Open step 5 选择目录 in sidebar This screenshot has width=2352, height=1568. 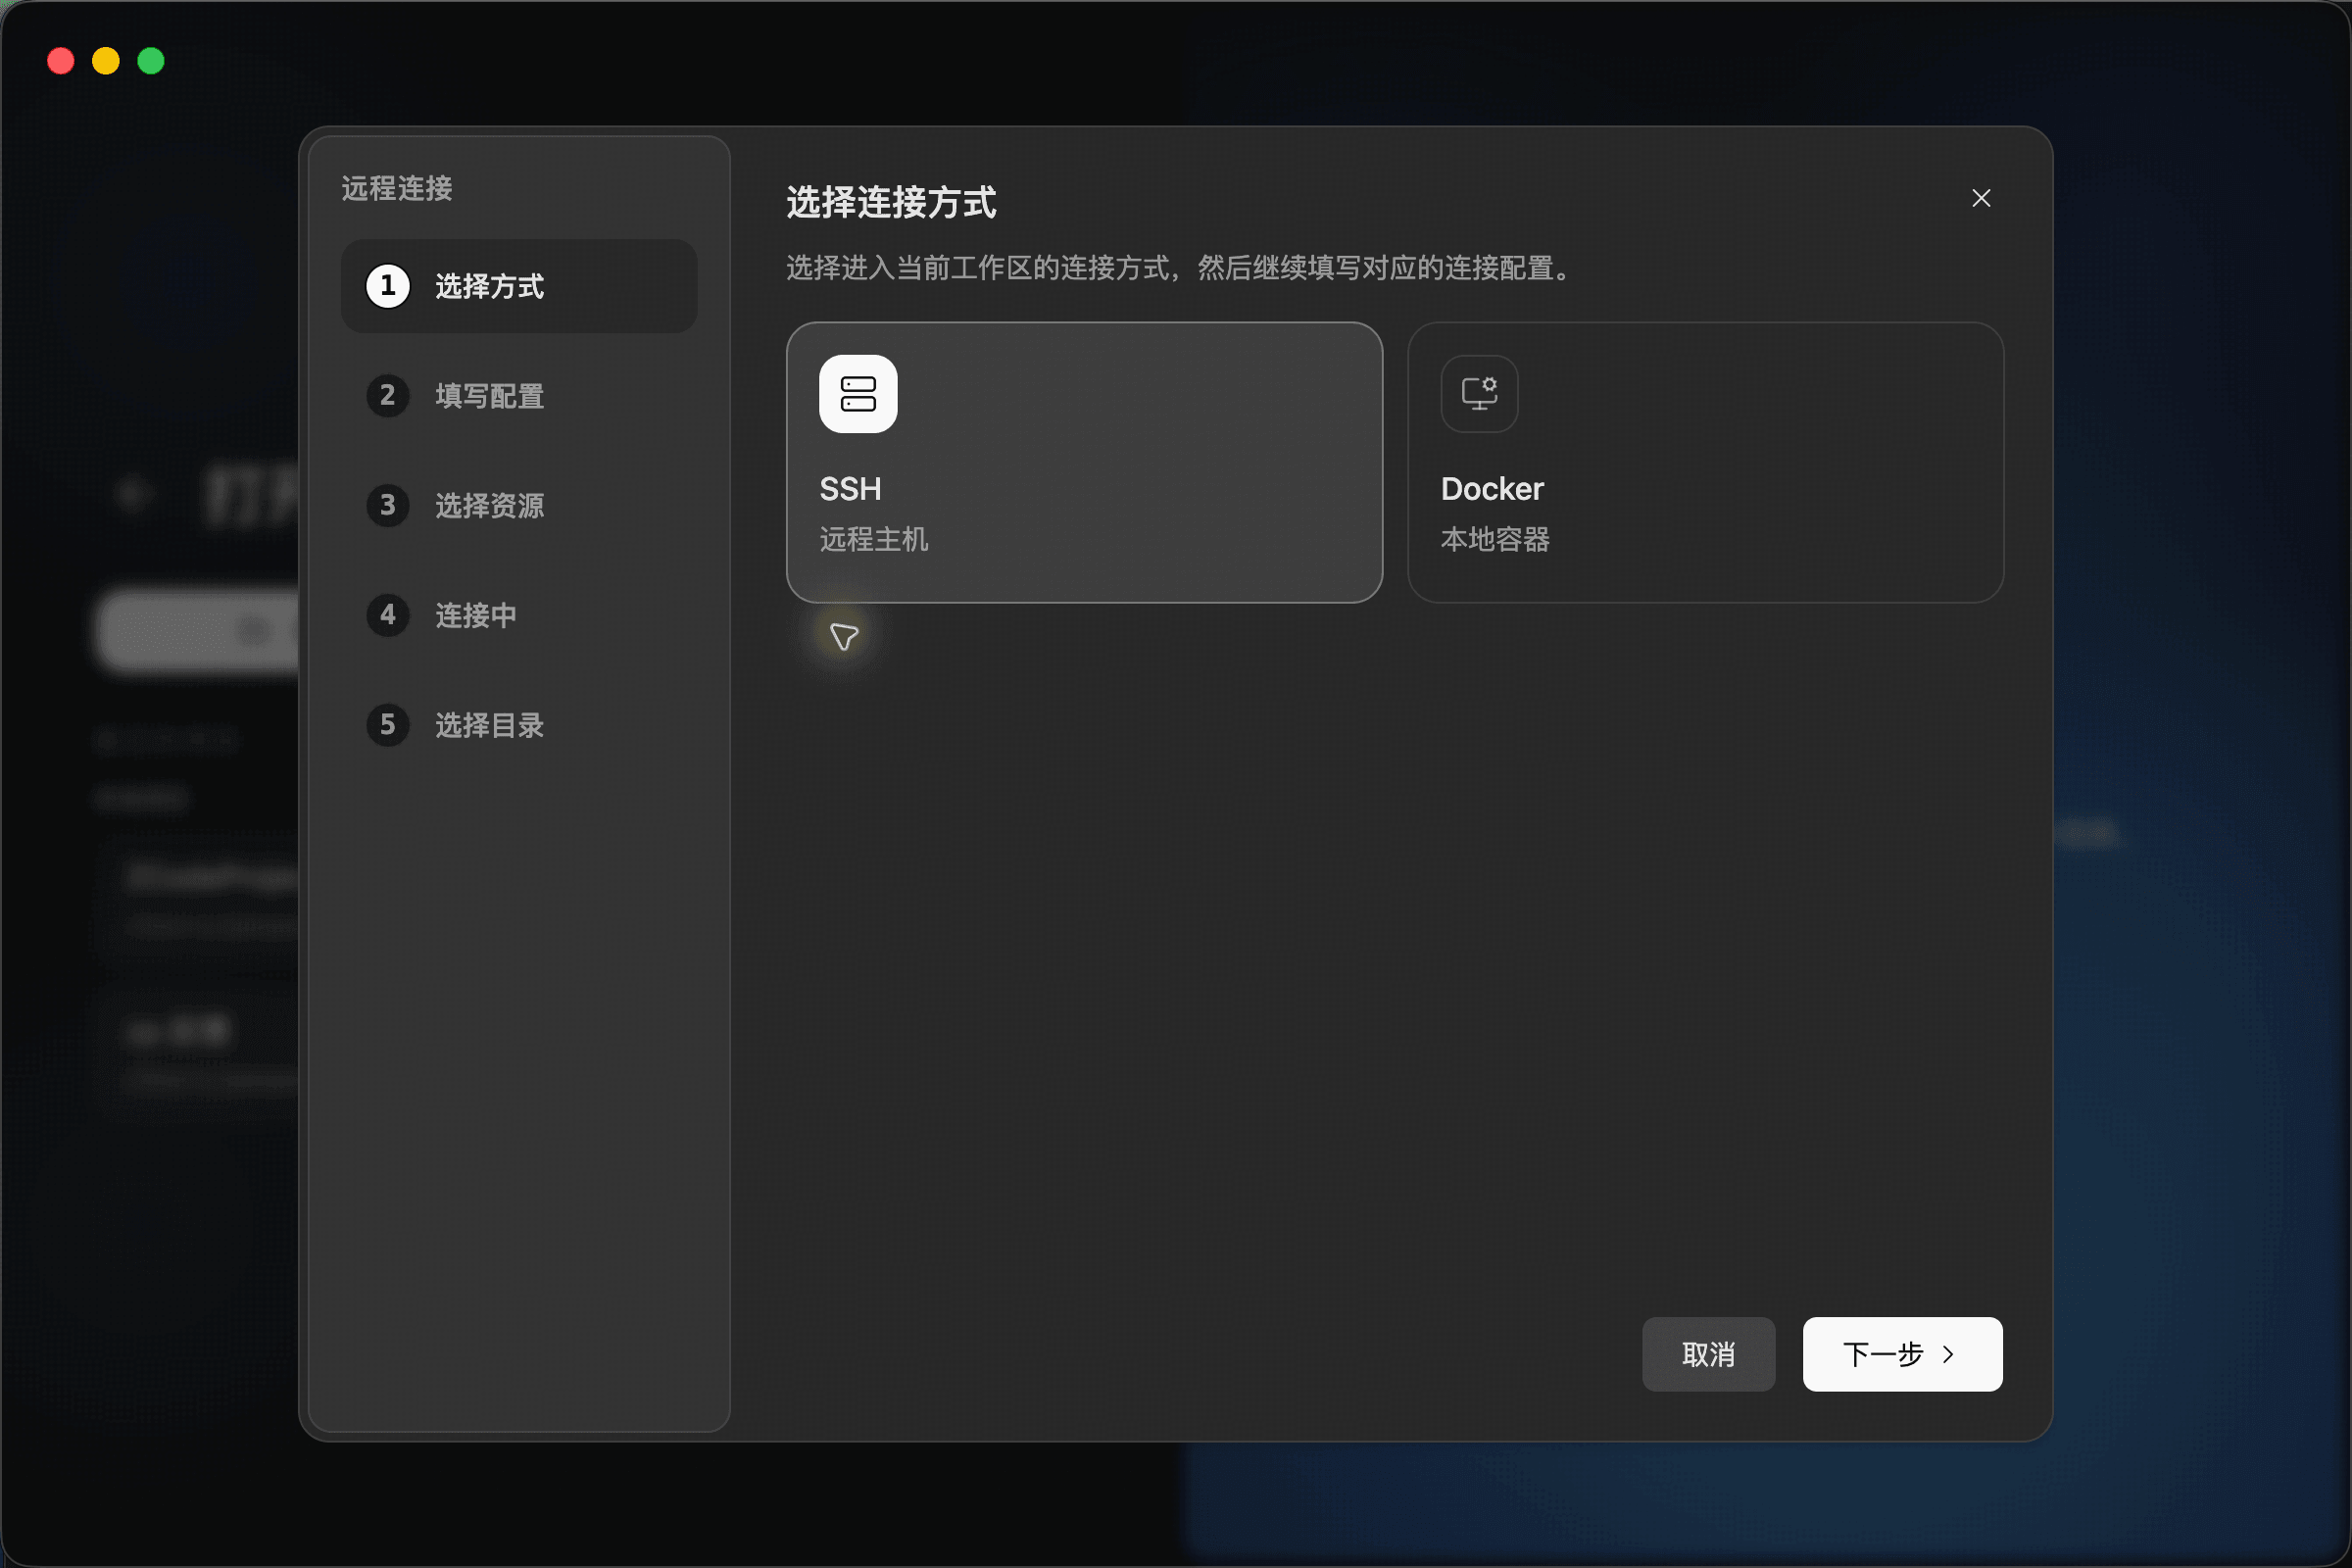click(519, 725)
